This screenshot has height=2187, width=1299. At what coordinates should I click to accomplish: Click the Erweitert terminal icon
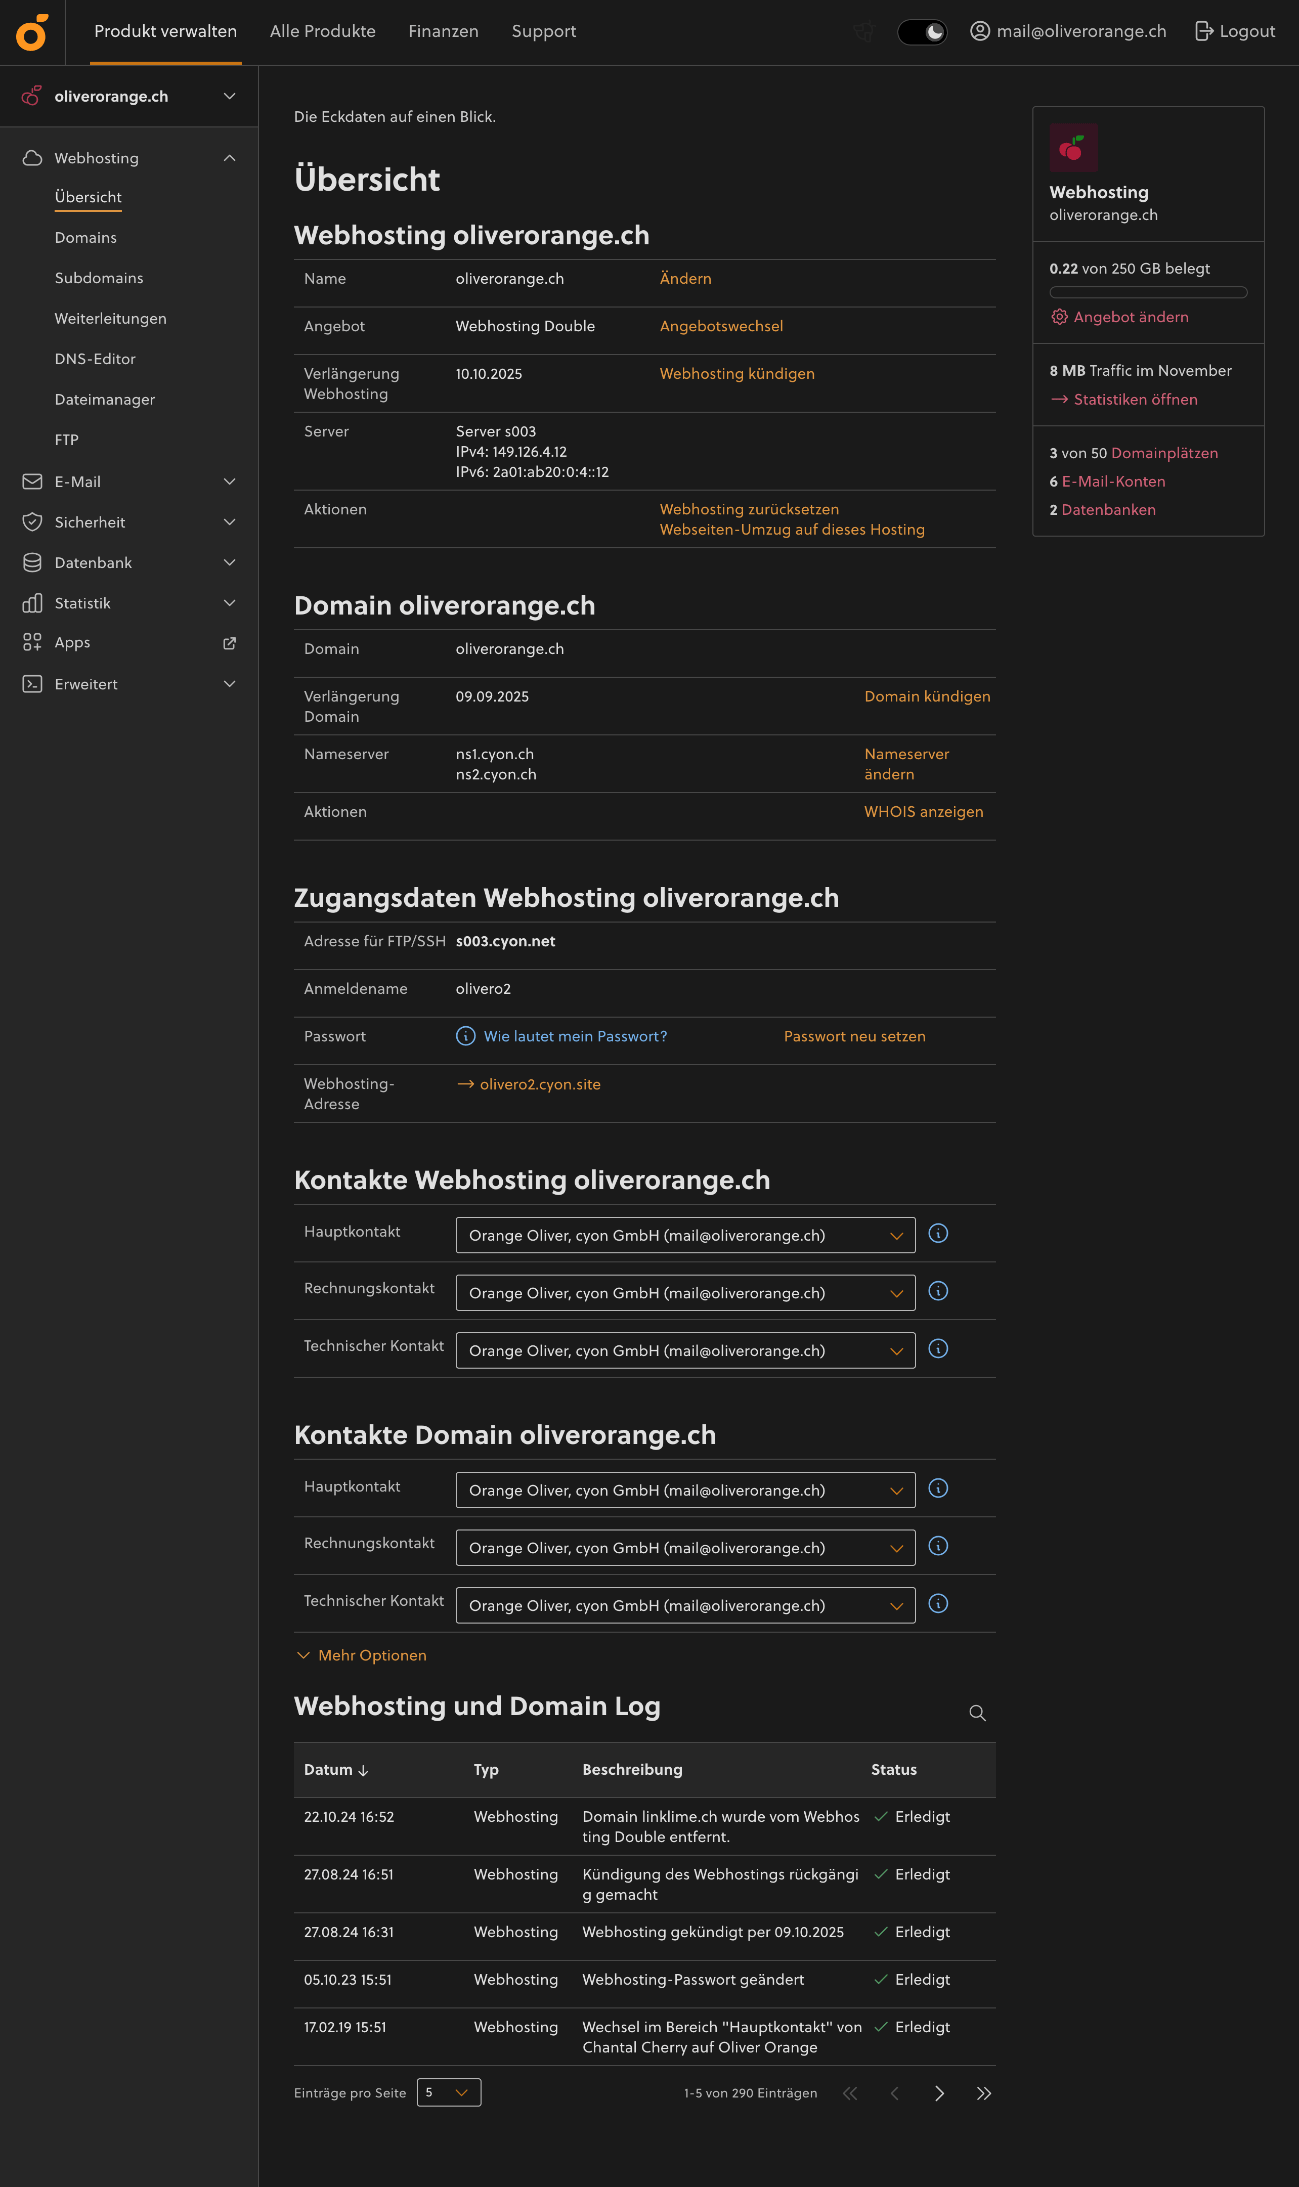point(32,684)
